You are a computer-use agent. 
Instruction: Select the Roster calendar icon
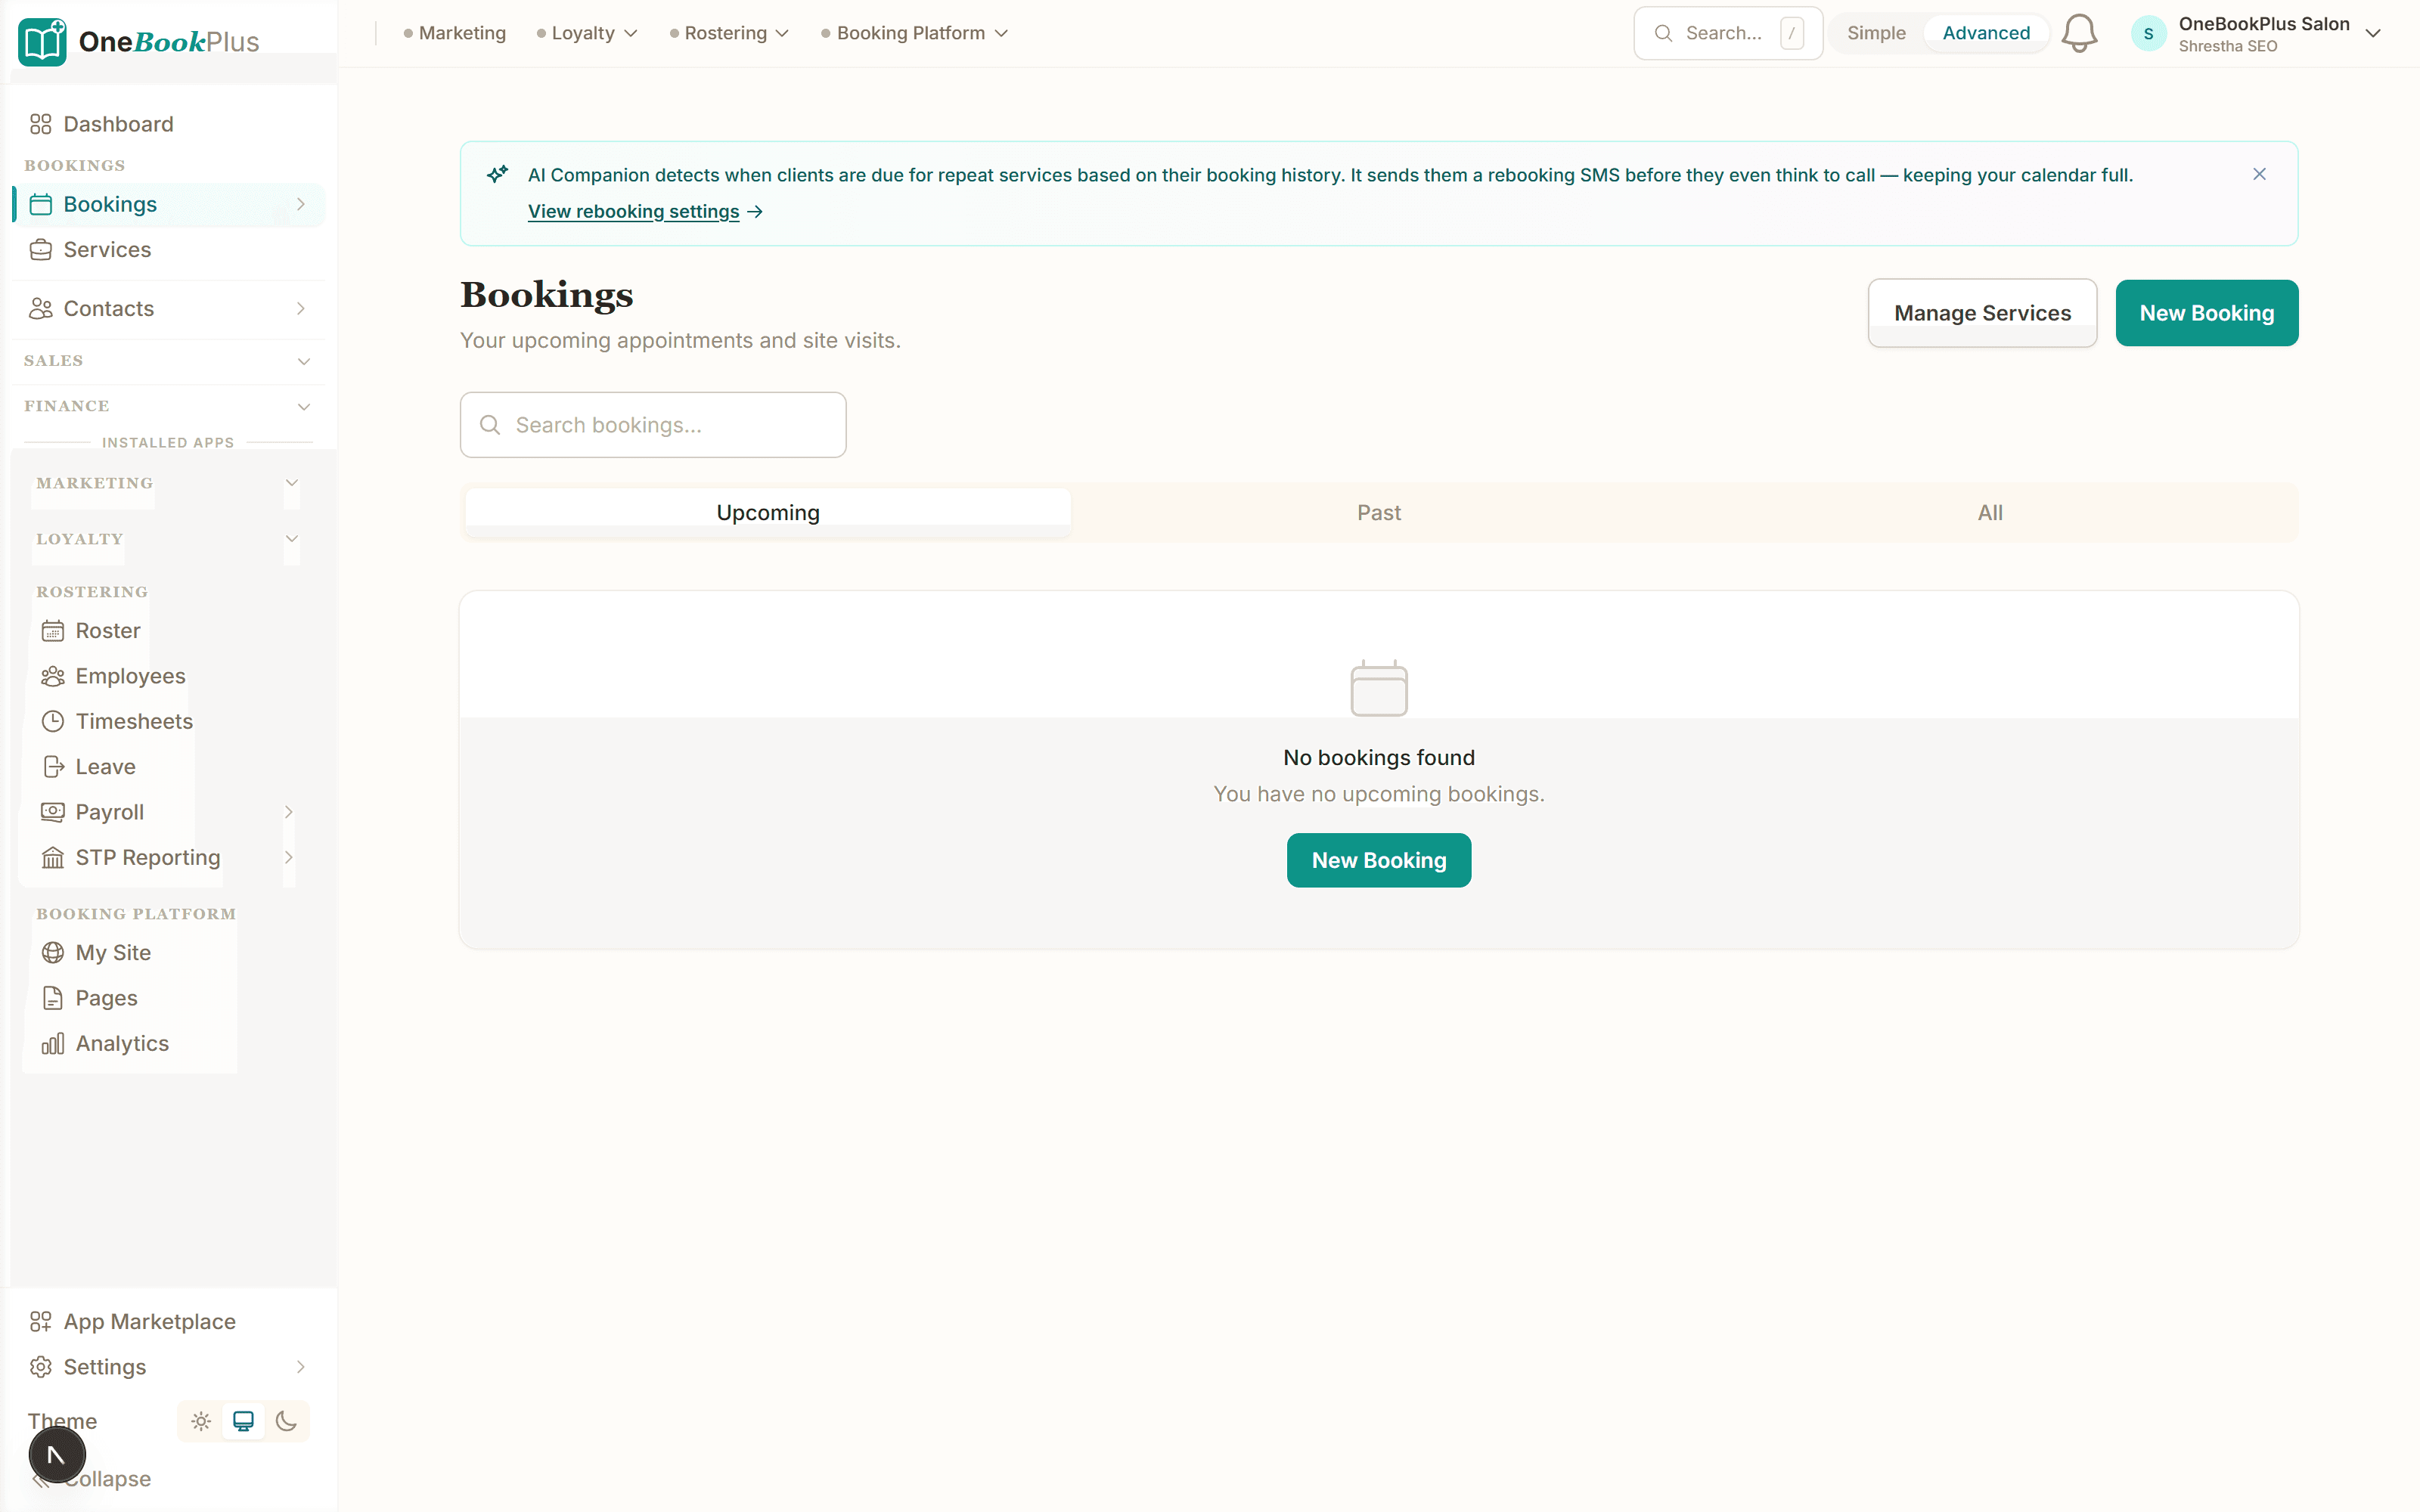click(53, 630)
